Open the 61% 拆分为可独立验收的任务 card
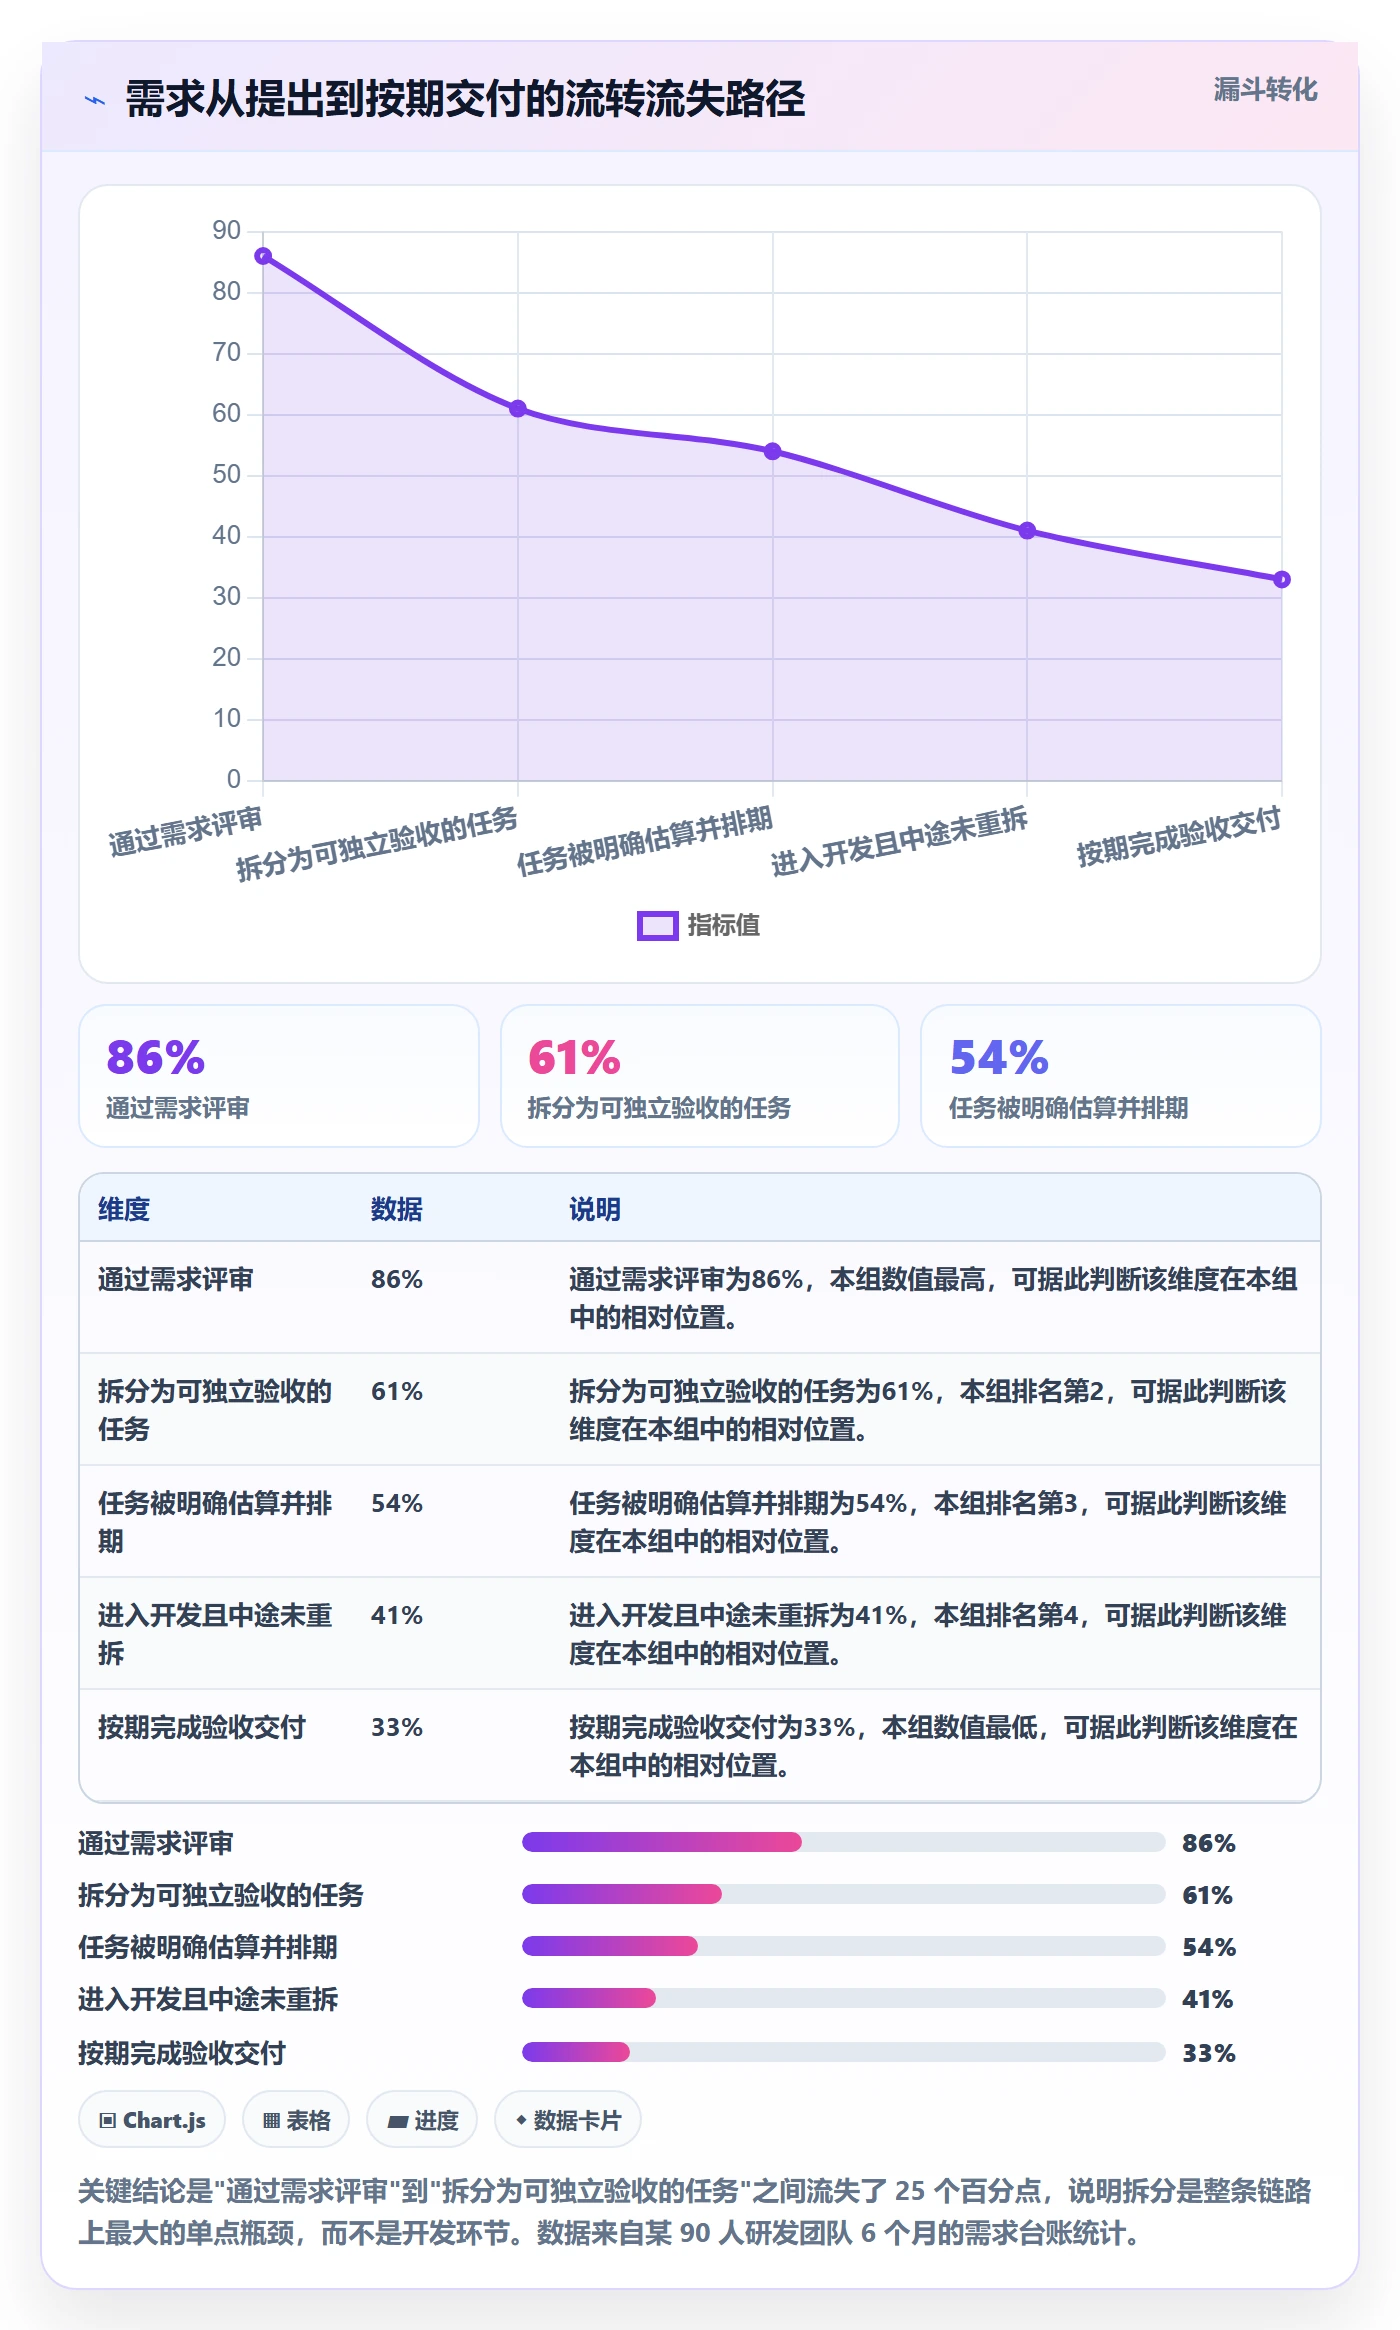The height and width of the screenshot is (2330, 1400). (700, 1076)
